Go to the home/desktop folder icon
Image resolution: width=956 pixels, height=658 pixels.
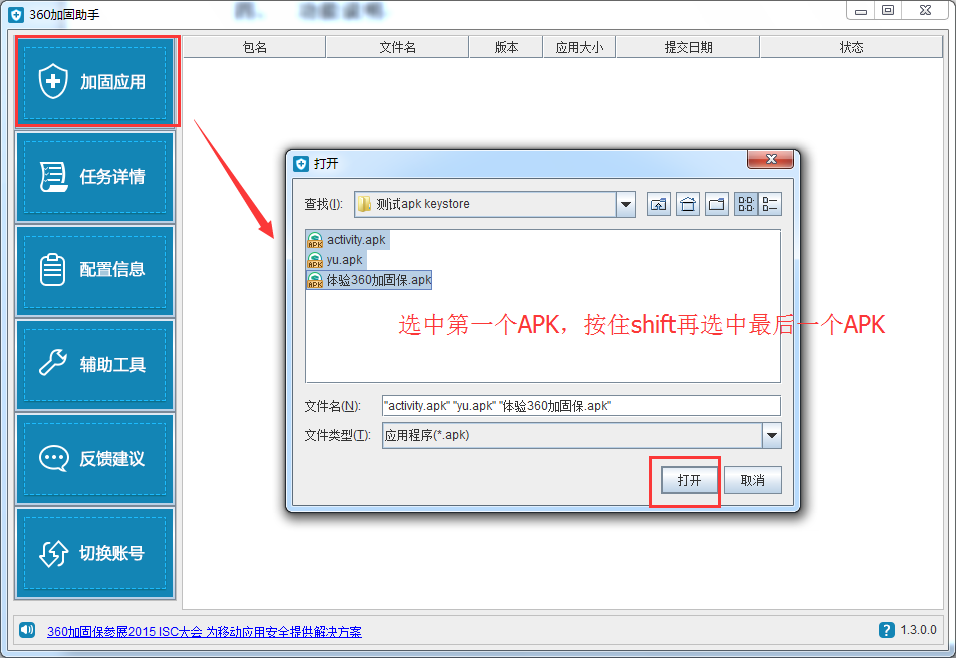tap(688, 204)
